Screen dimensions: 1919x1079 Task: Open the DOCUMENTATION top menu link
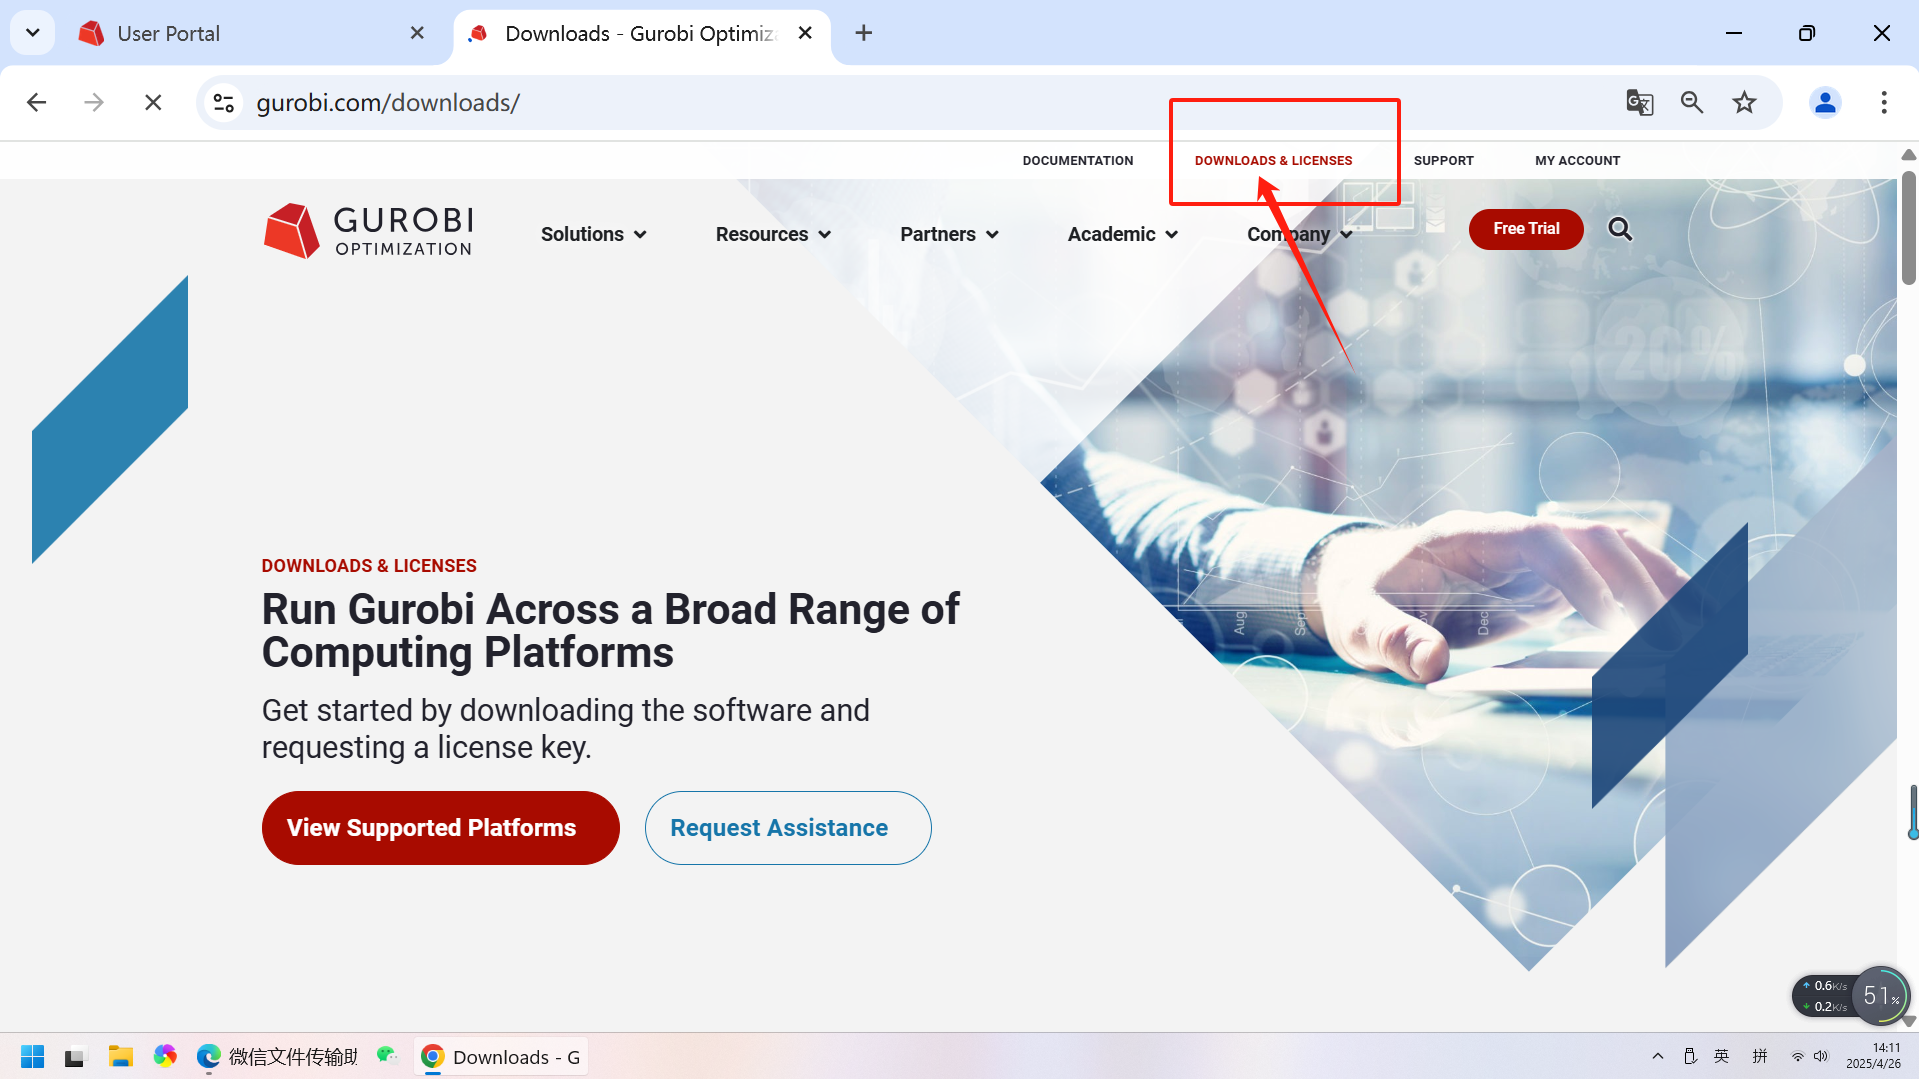[1077, 160]
